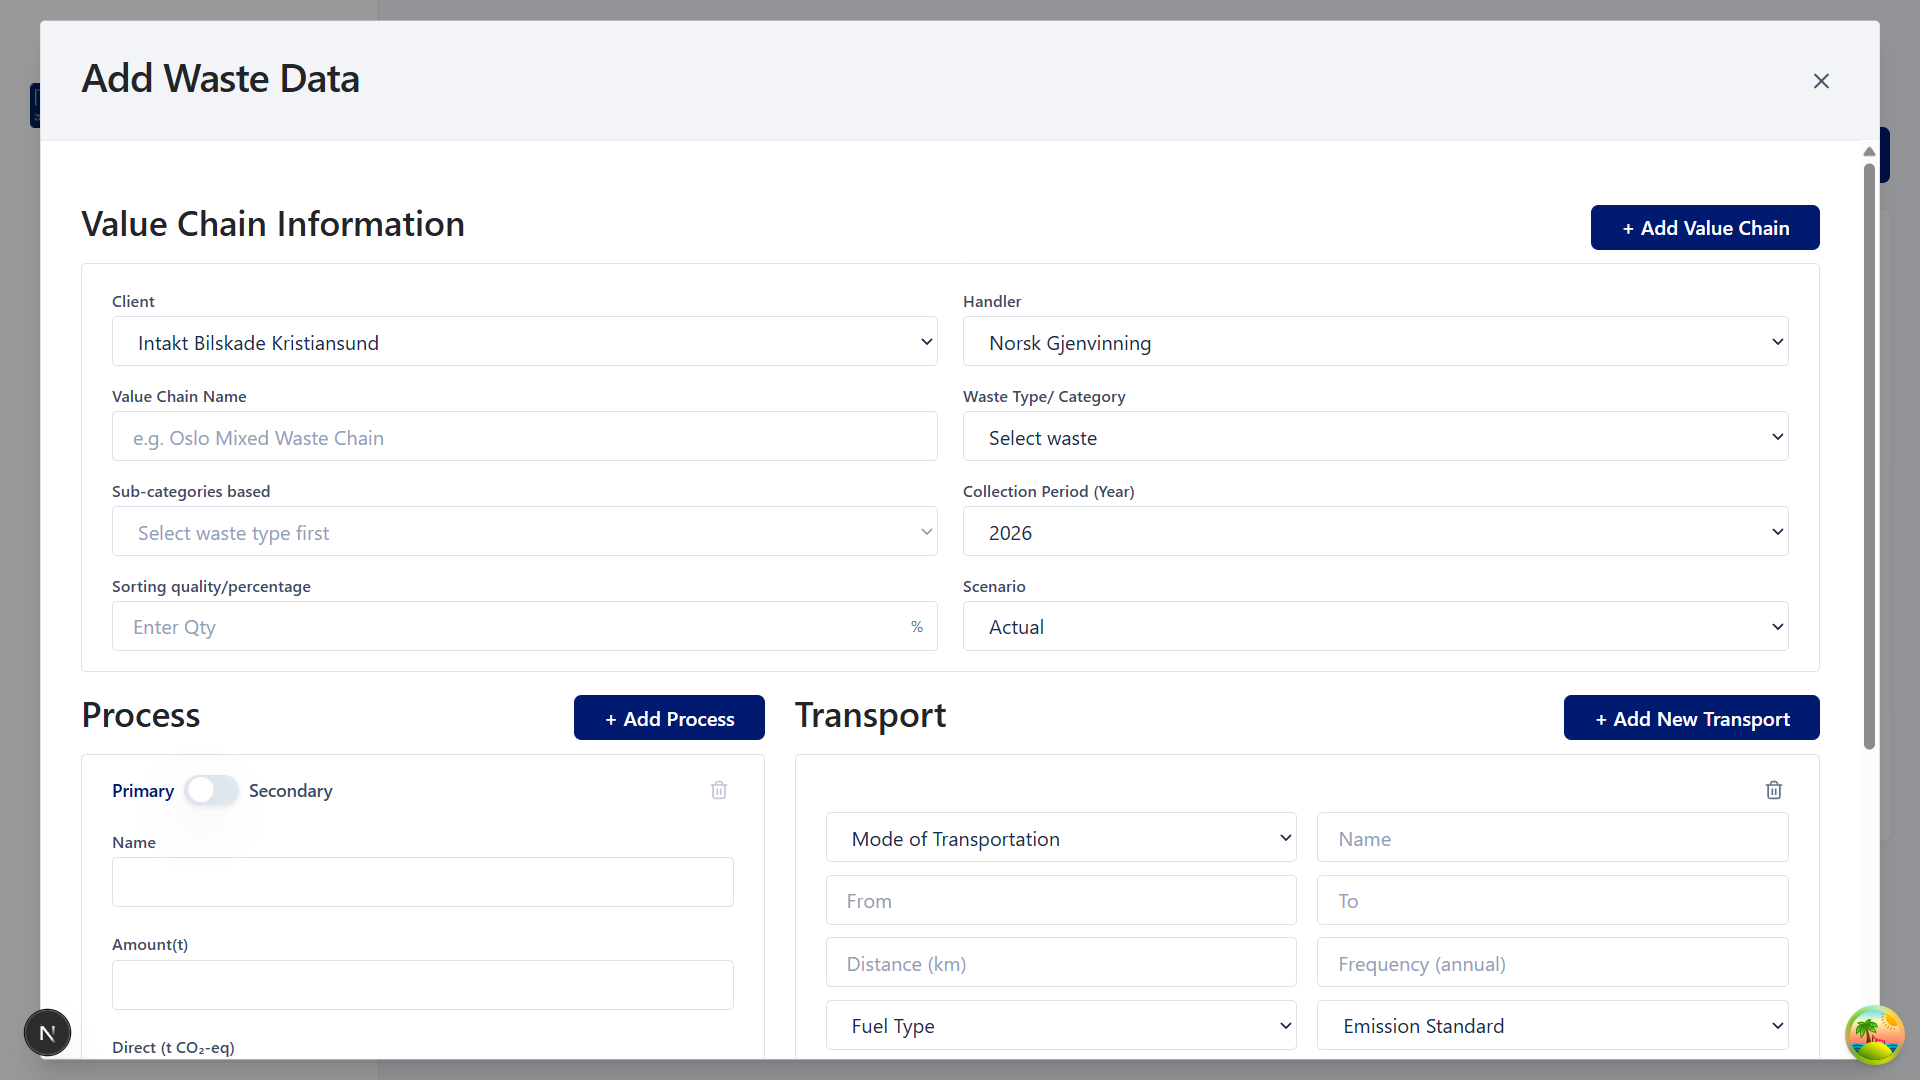Close the Add Waste Data dialog
1920x1080 pixels.
(1821, 81)
